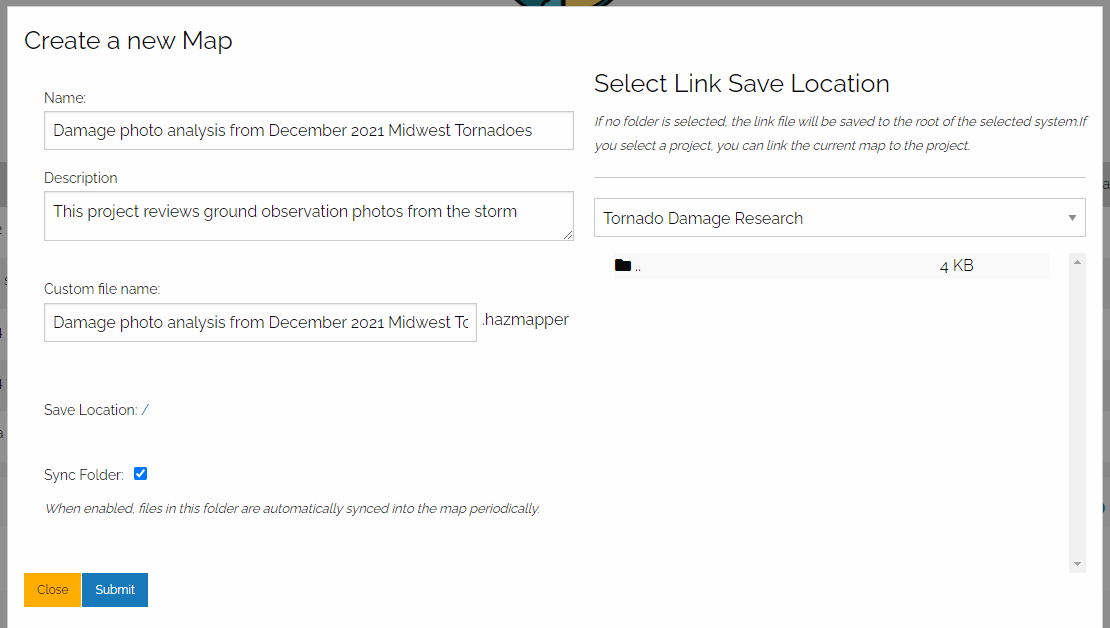Image resolution: width=1110 pixels, height=628 pixels.
Task: Click the parent directory folder icon
Action: click(x=623, y=266)
